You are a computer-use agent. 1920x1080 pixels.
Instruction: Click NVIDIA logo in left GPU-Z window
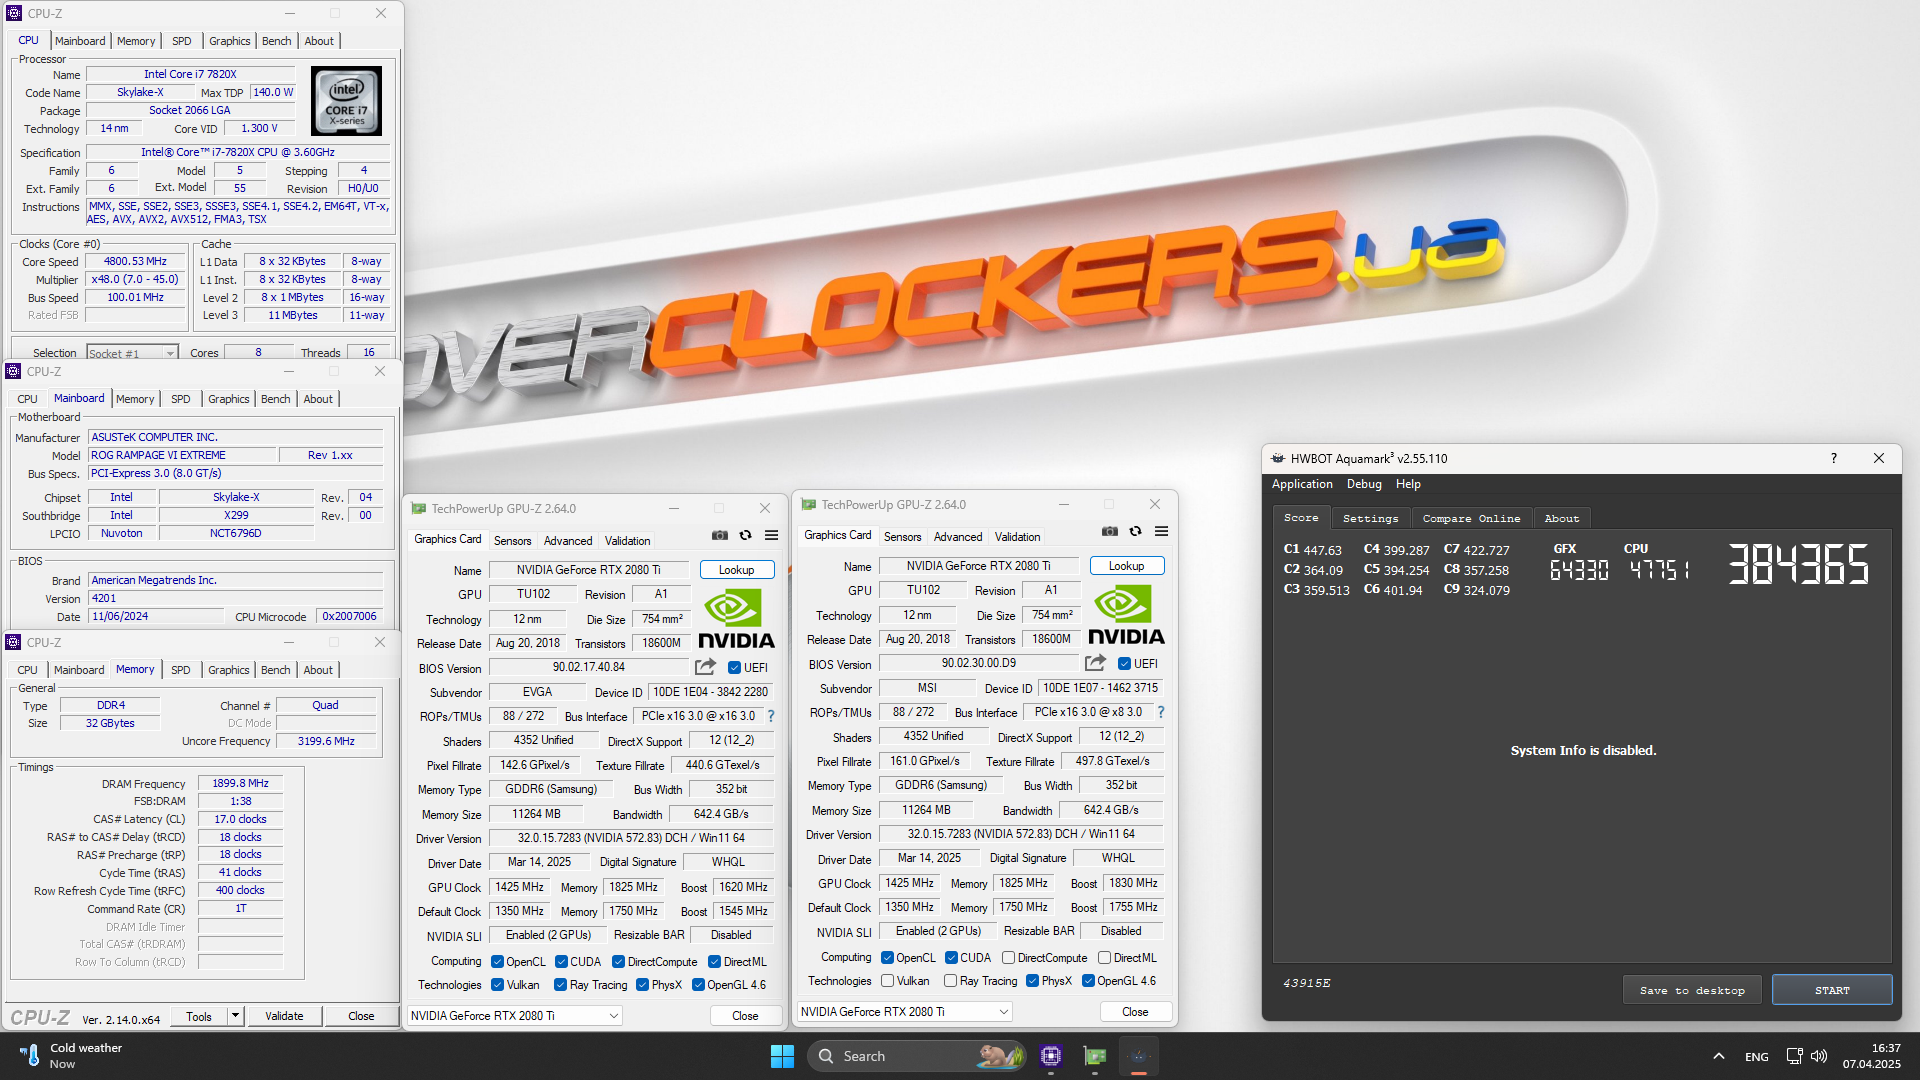pos(736,619)
